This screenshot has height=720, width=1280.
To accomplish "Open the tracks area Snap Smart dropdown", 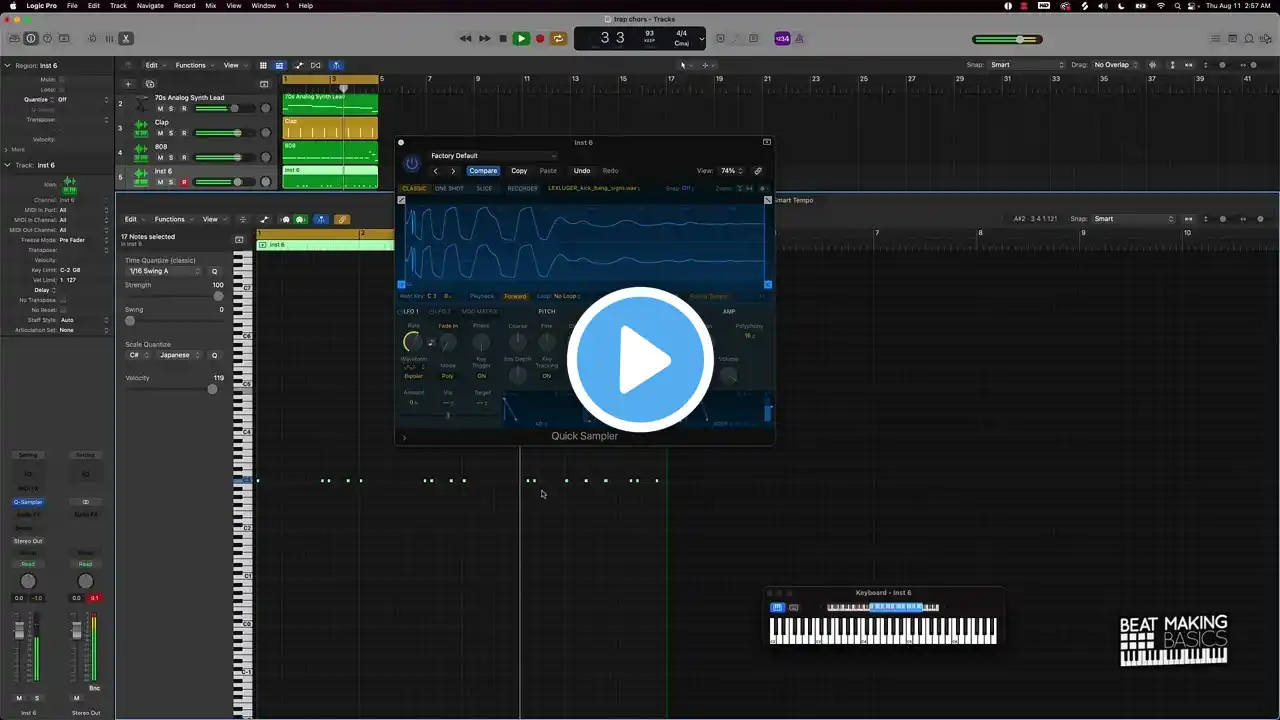I will pos(1028,65).
